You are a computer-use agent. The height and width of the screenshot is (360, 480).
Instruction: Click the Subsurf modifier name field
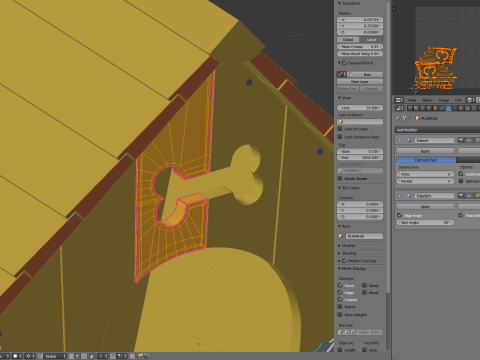click(435, 141)
